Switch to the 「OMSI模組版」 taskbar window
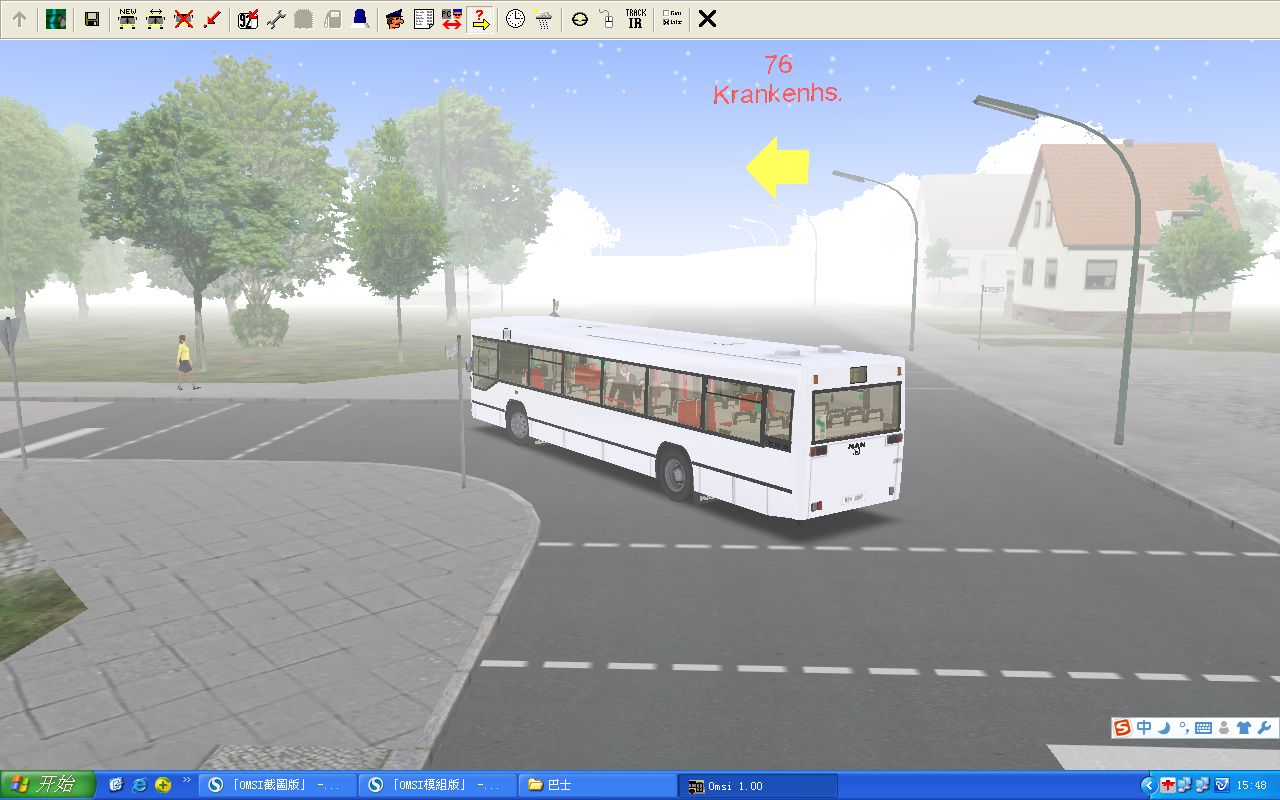The width and height of the screenshot is (1280, 800). [438, 785]
